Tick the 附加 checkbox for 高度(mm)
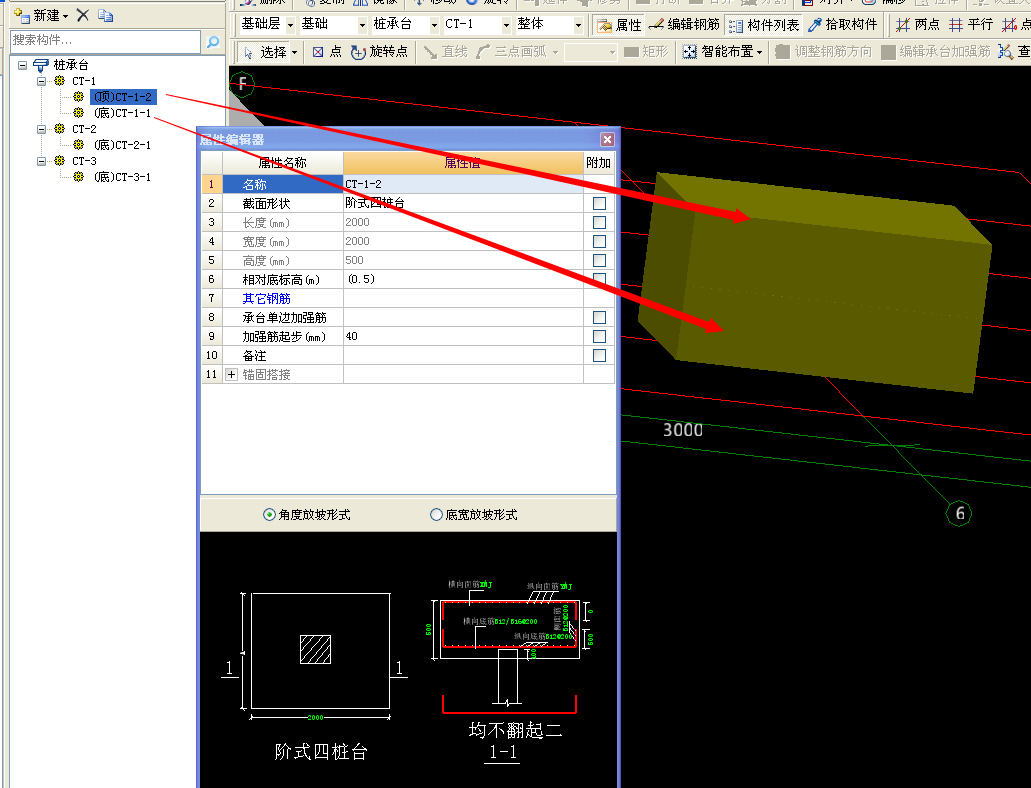Image resolution: width=1031 pixels, height=788 pixels. [x=599, y=260]
